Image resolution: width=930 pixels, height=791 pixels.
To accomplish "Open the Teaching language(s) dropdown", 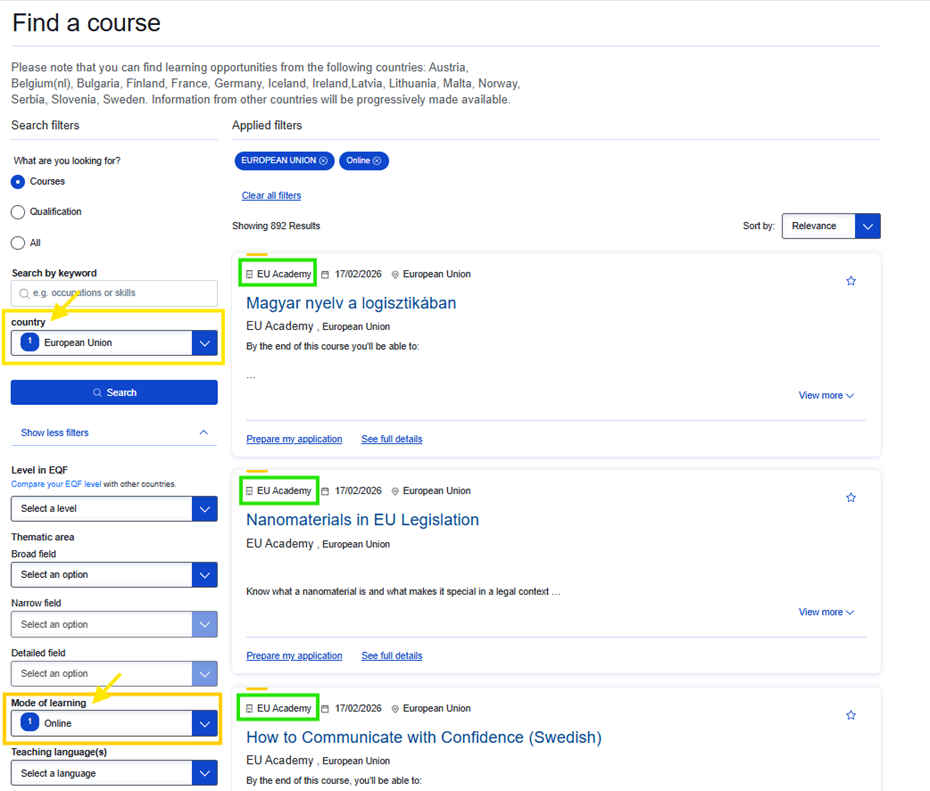I will point(114,773).
